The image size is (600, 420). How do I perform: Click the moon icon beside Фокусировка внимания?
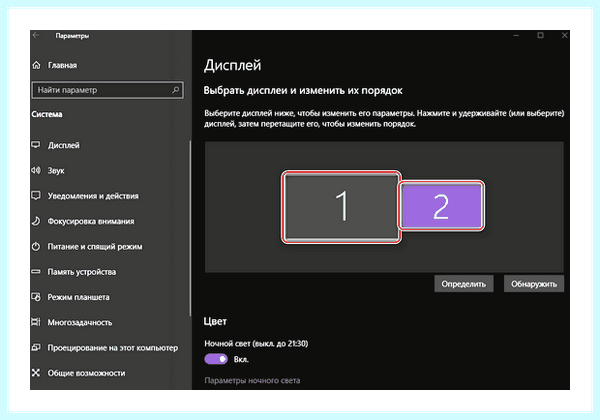[36, 221]
